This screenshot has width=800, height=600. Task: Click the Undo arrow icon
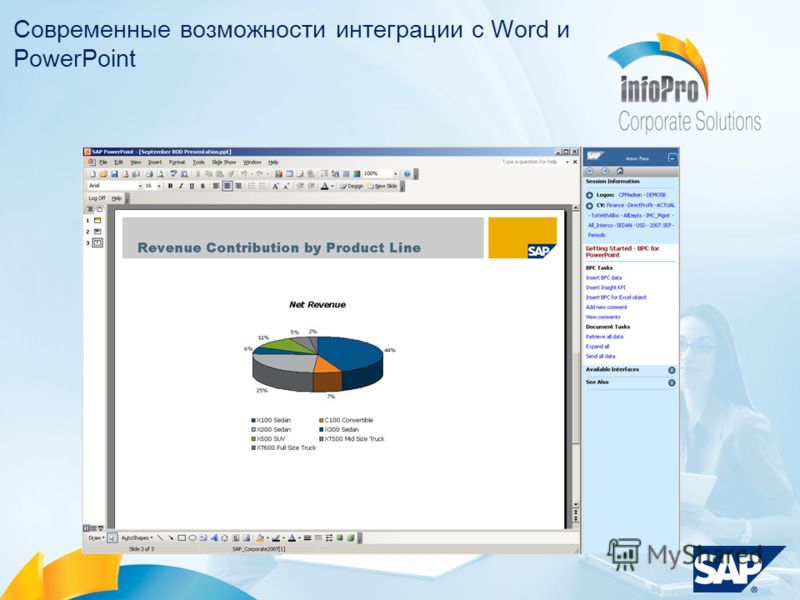(244, 174)
